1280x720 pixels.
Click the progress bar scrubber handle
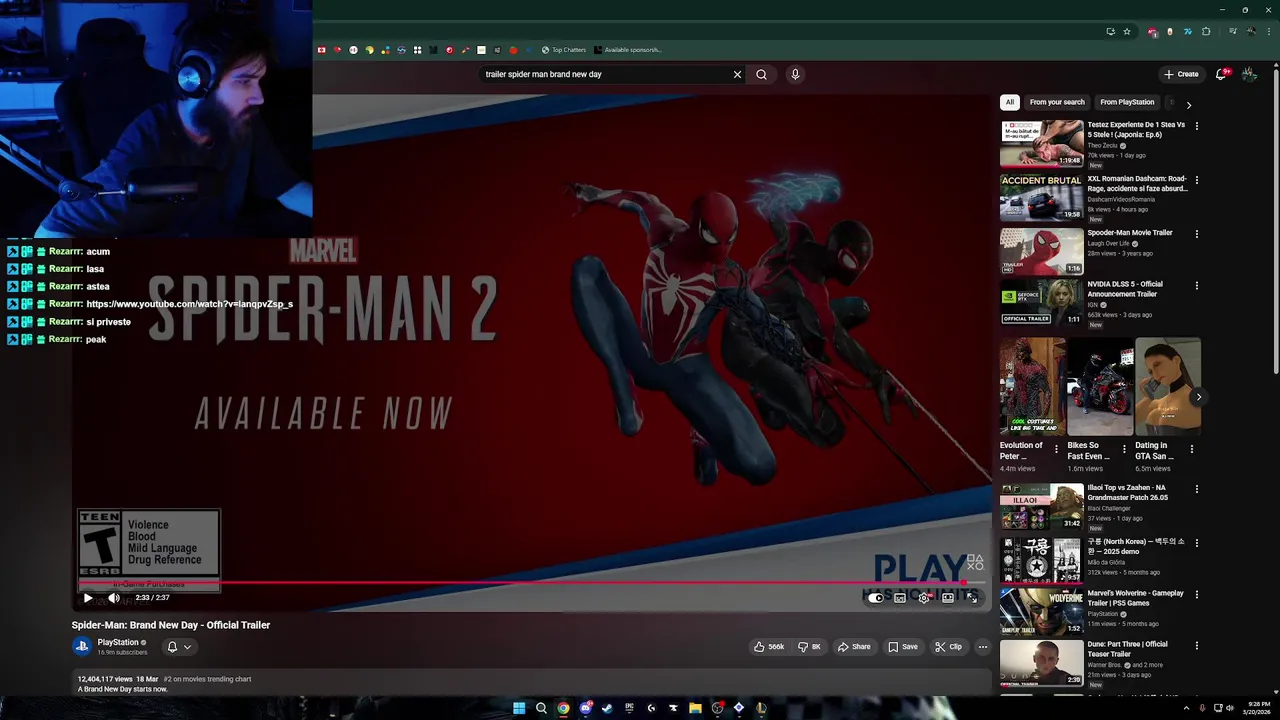(x=964, y=583)
